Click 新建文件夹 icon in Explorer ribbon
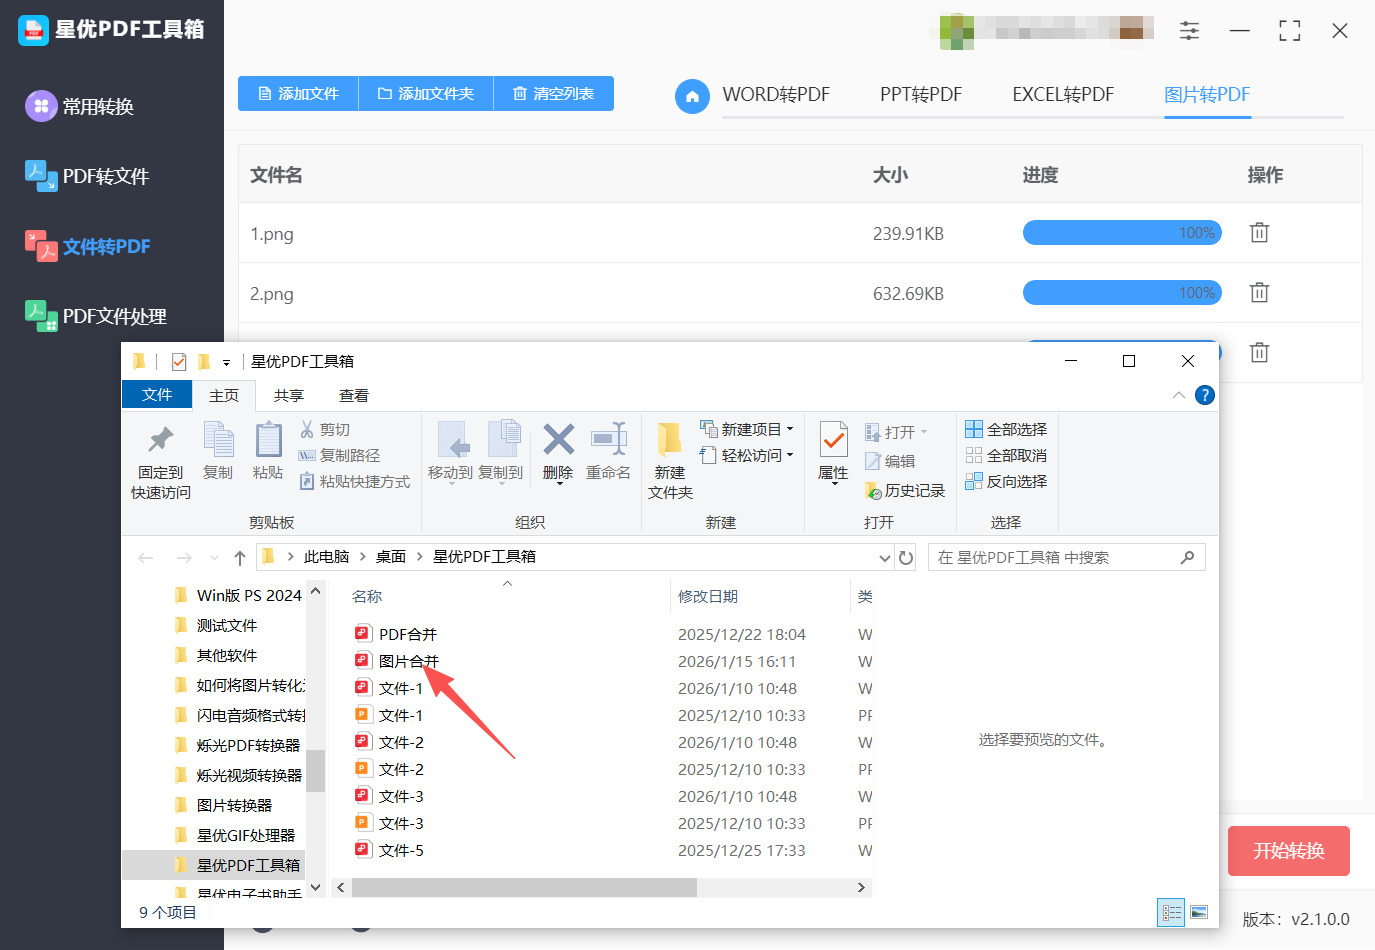This screenshot has width=1375, height=950. (x=670, y=439)
